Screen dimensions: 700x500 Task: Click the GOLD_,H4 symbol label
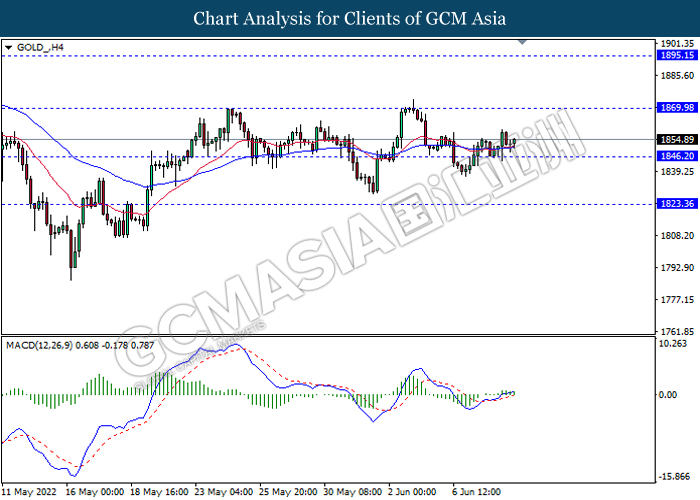(x=40, y=47)
